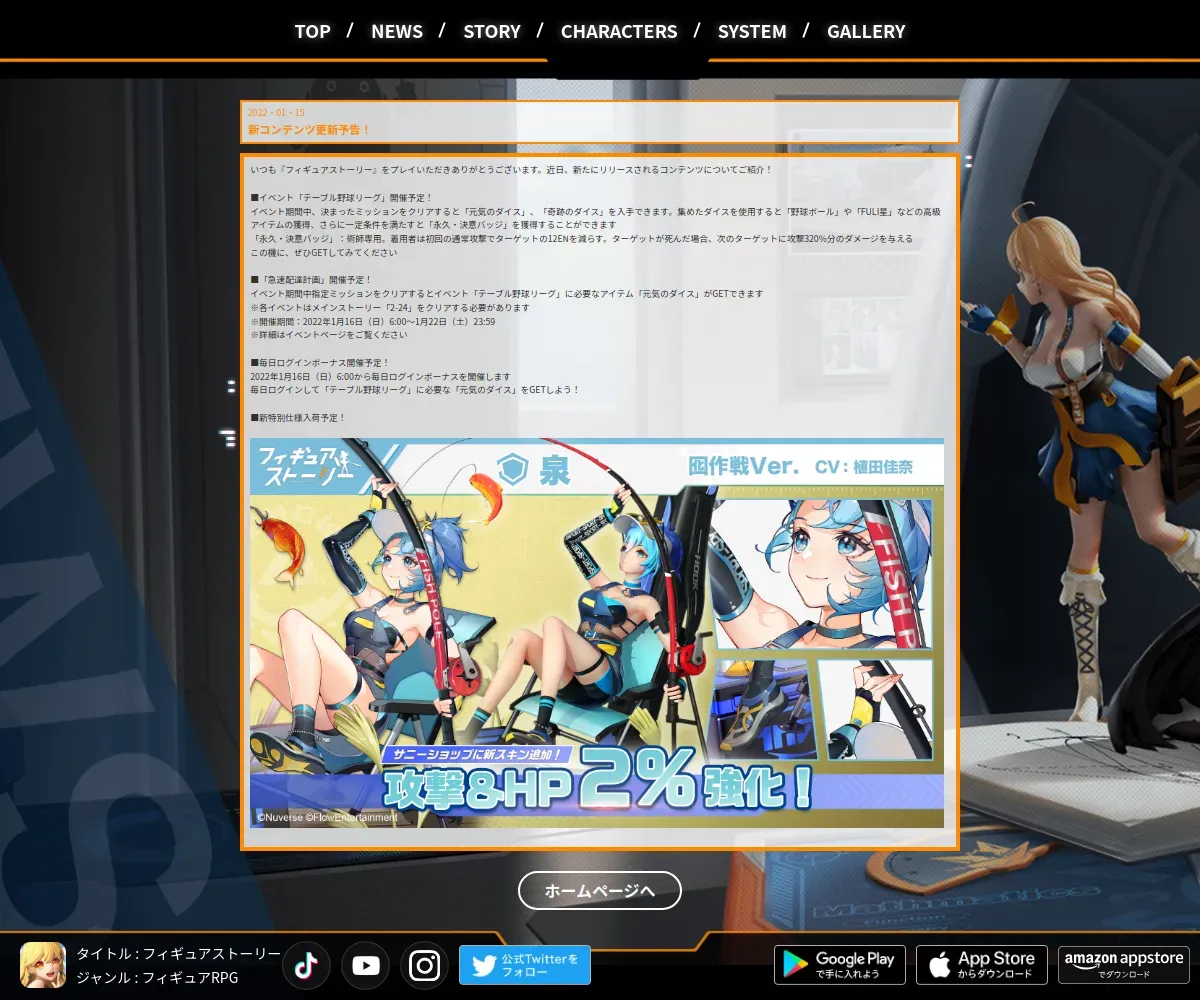Click the ホームページへ button
The height and width of the screenshot is (1000, 1200).
point(600,890)
